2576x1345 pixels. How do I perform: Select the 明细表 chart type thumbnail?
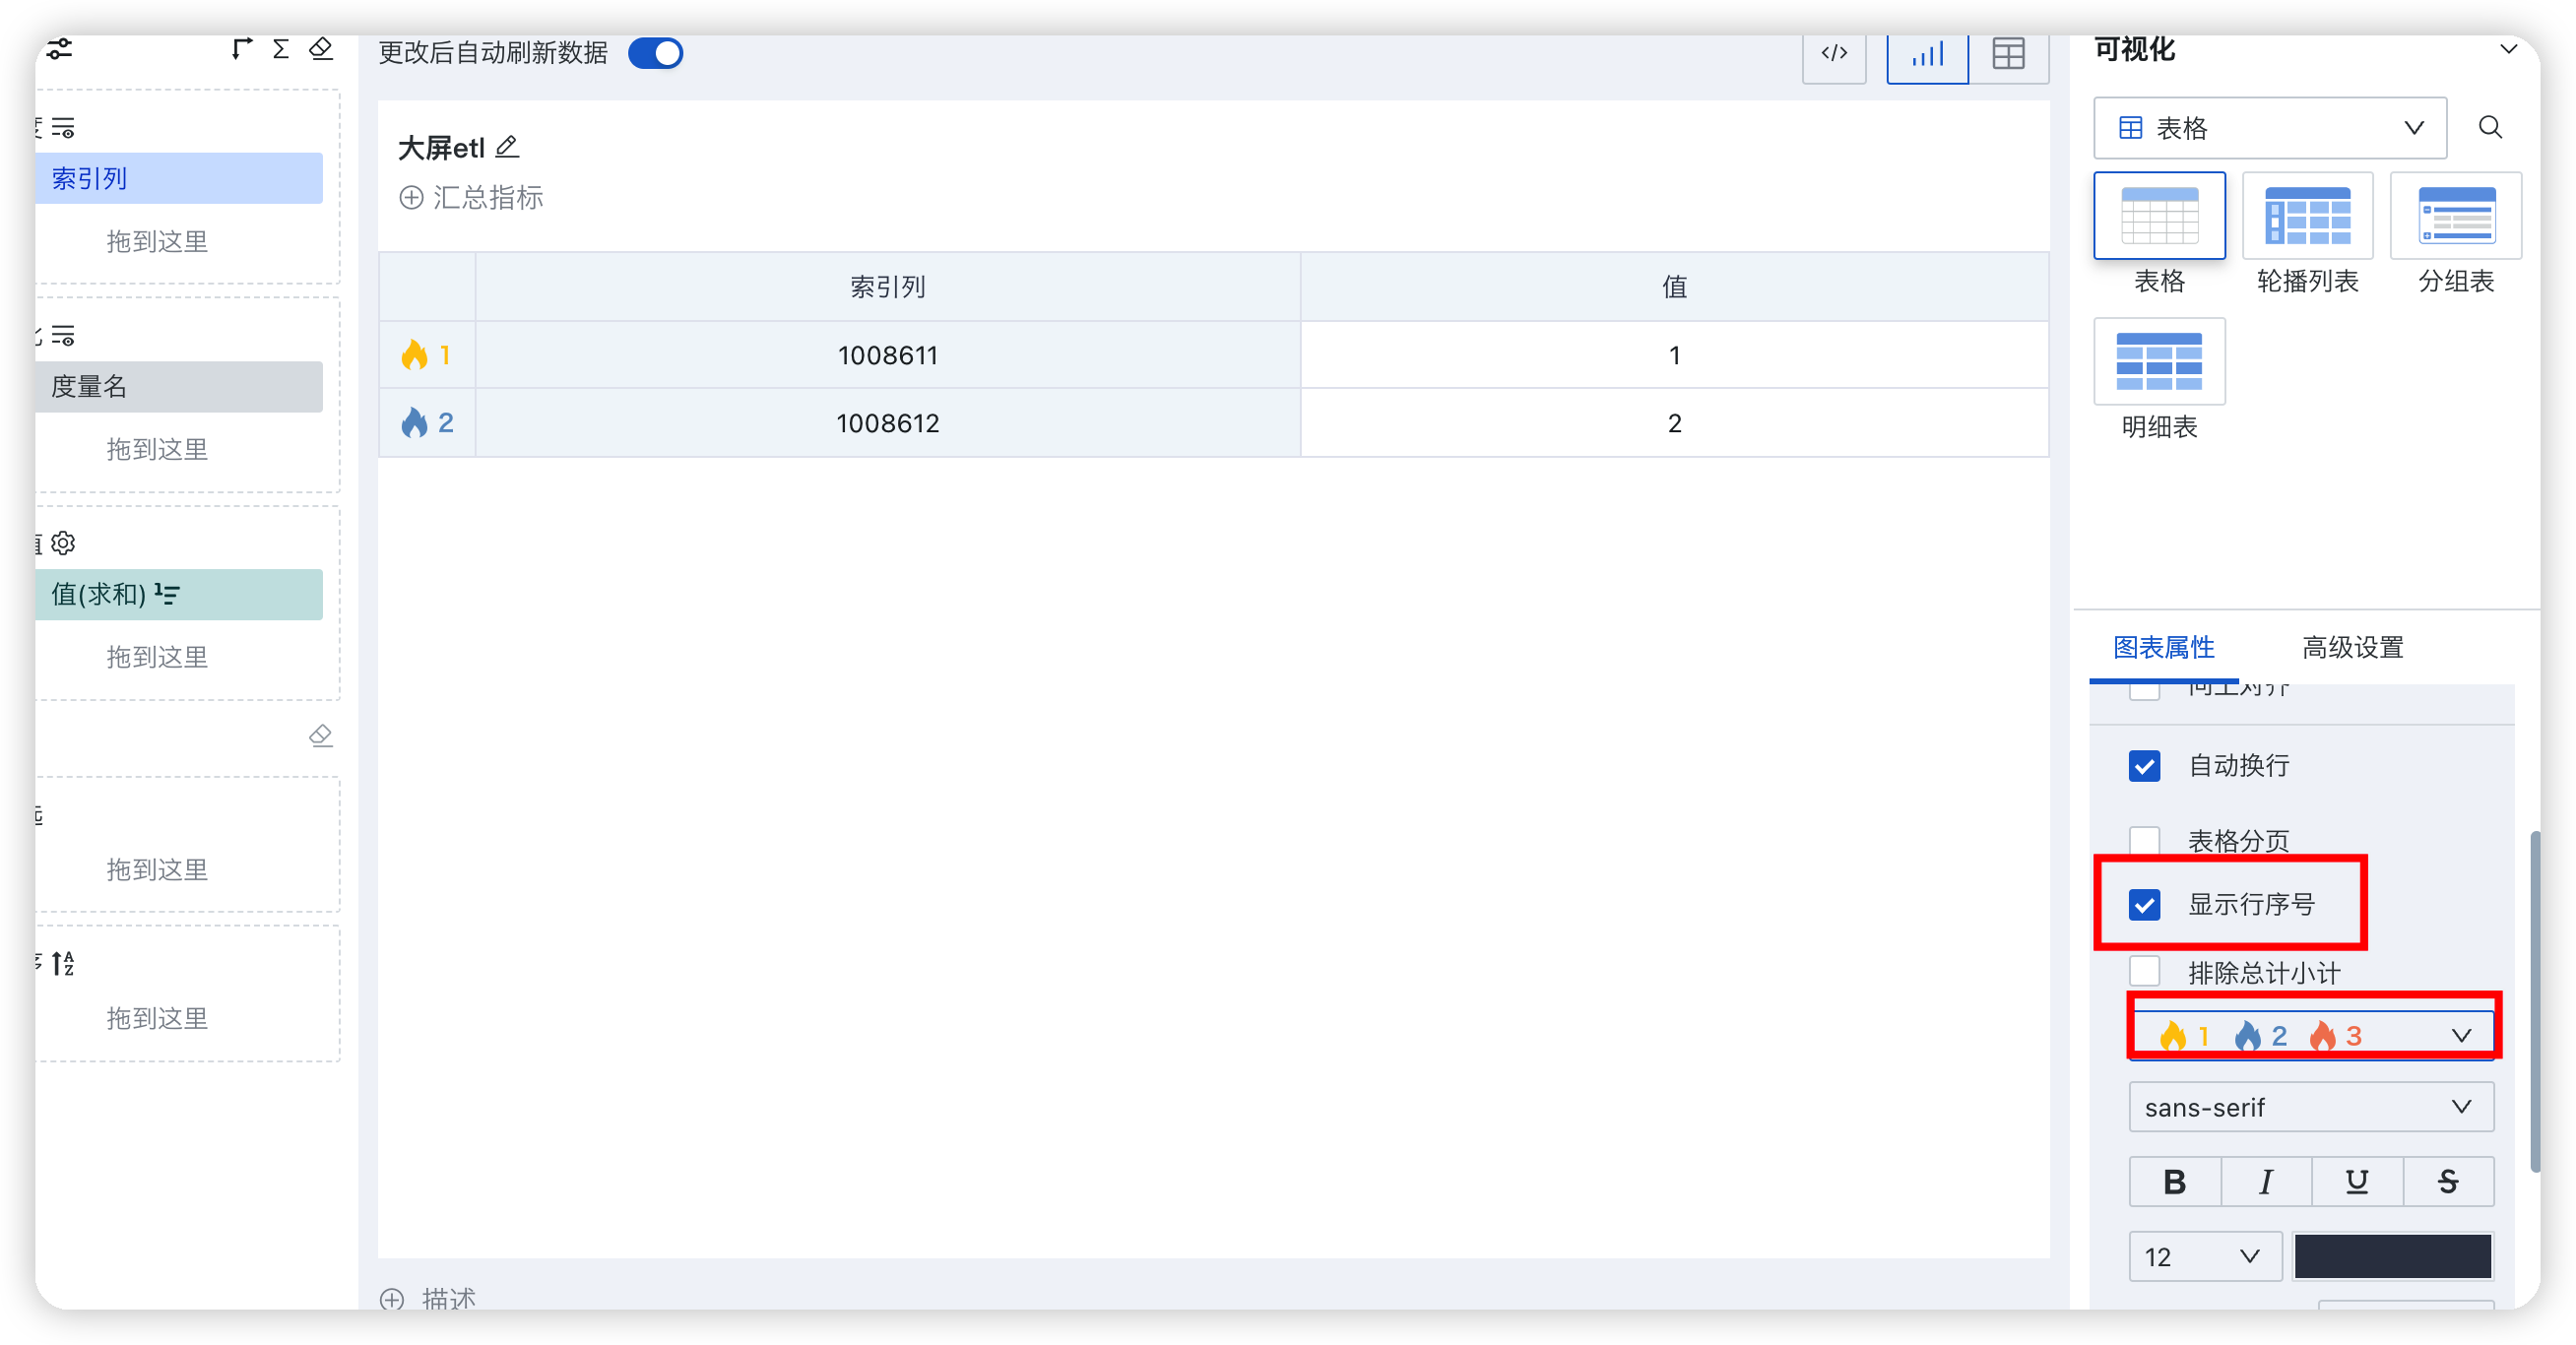2159,361
